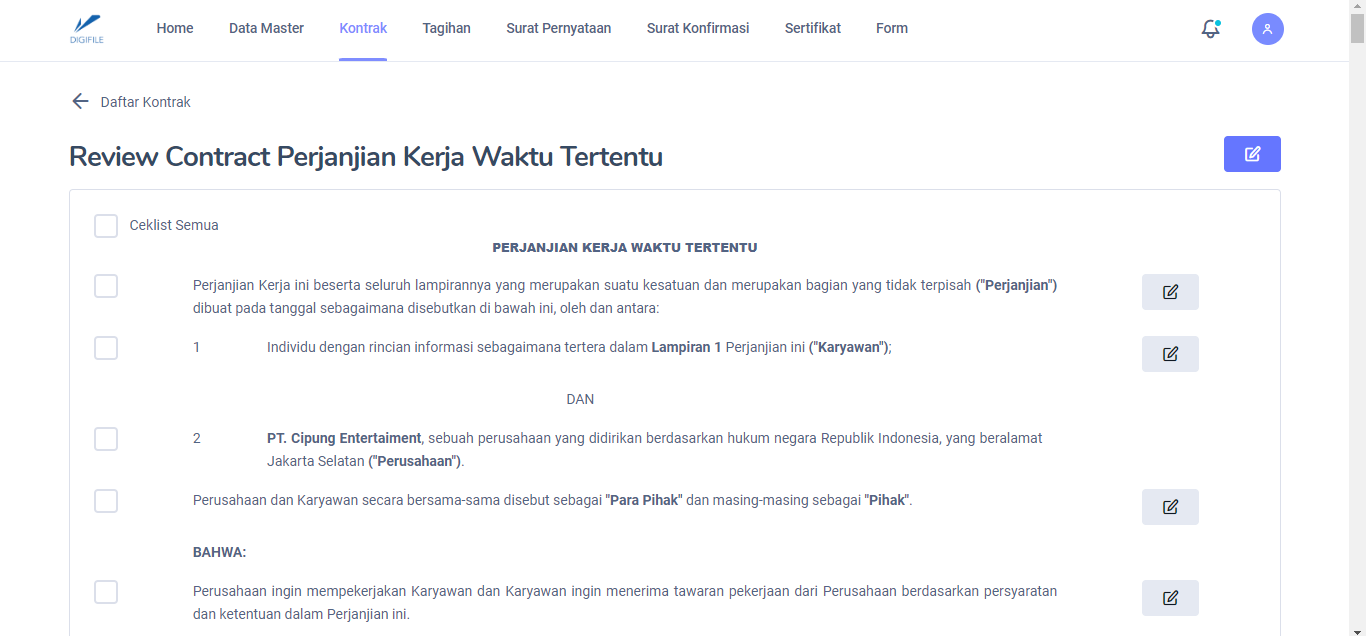Screen dimensions: 1366x636
Task: Open the user profile avatar
Action: [x=1267, y=29]
